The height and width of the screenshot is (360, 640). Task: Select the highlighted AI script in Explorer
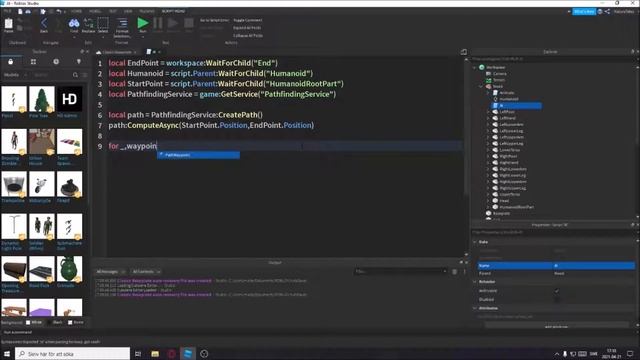coord(517,106)
